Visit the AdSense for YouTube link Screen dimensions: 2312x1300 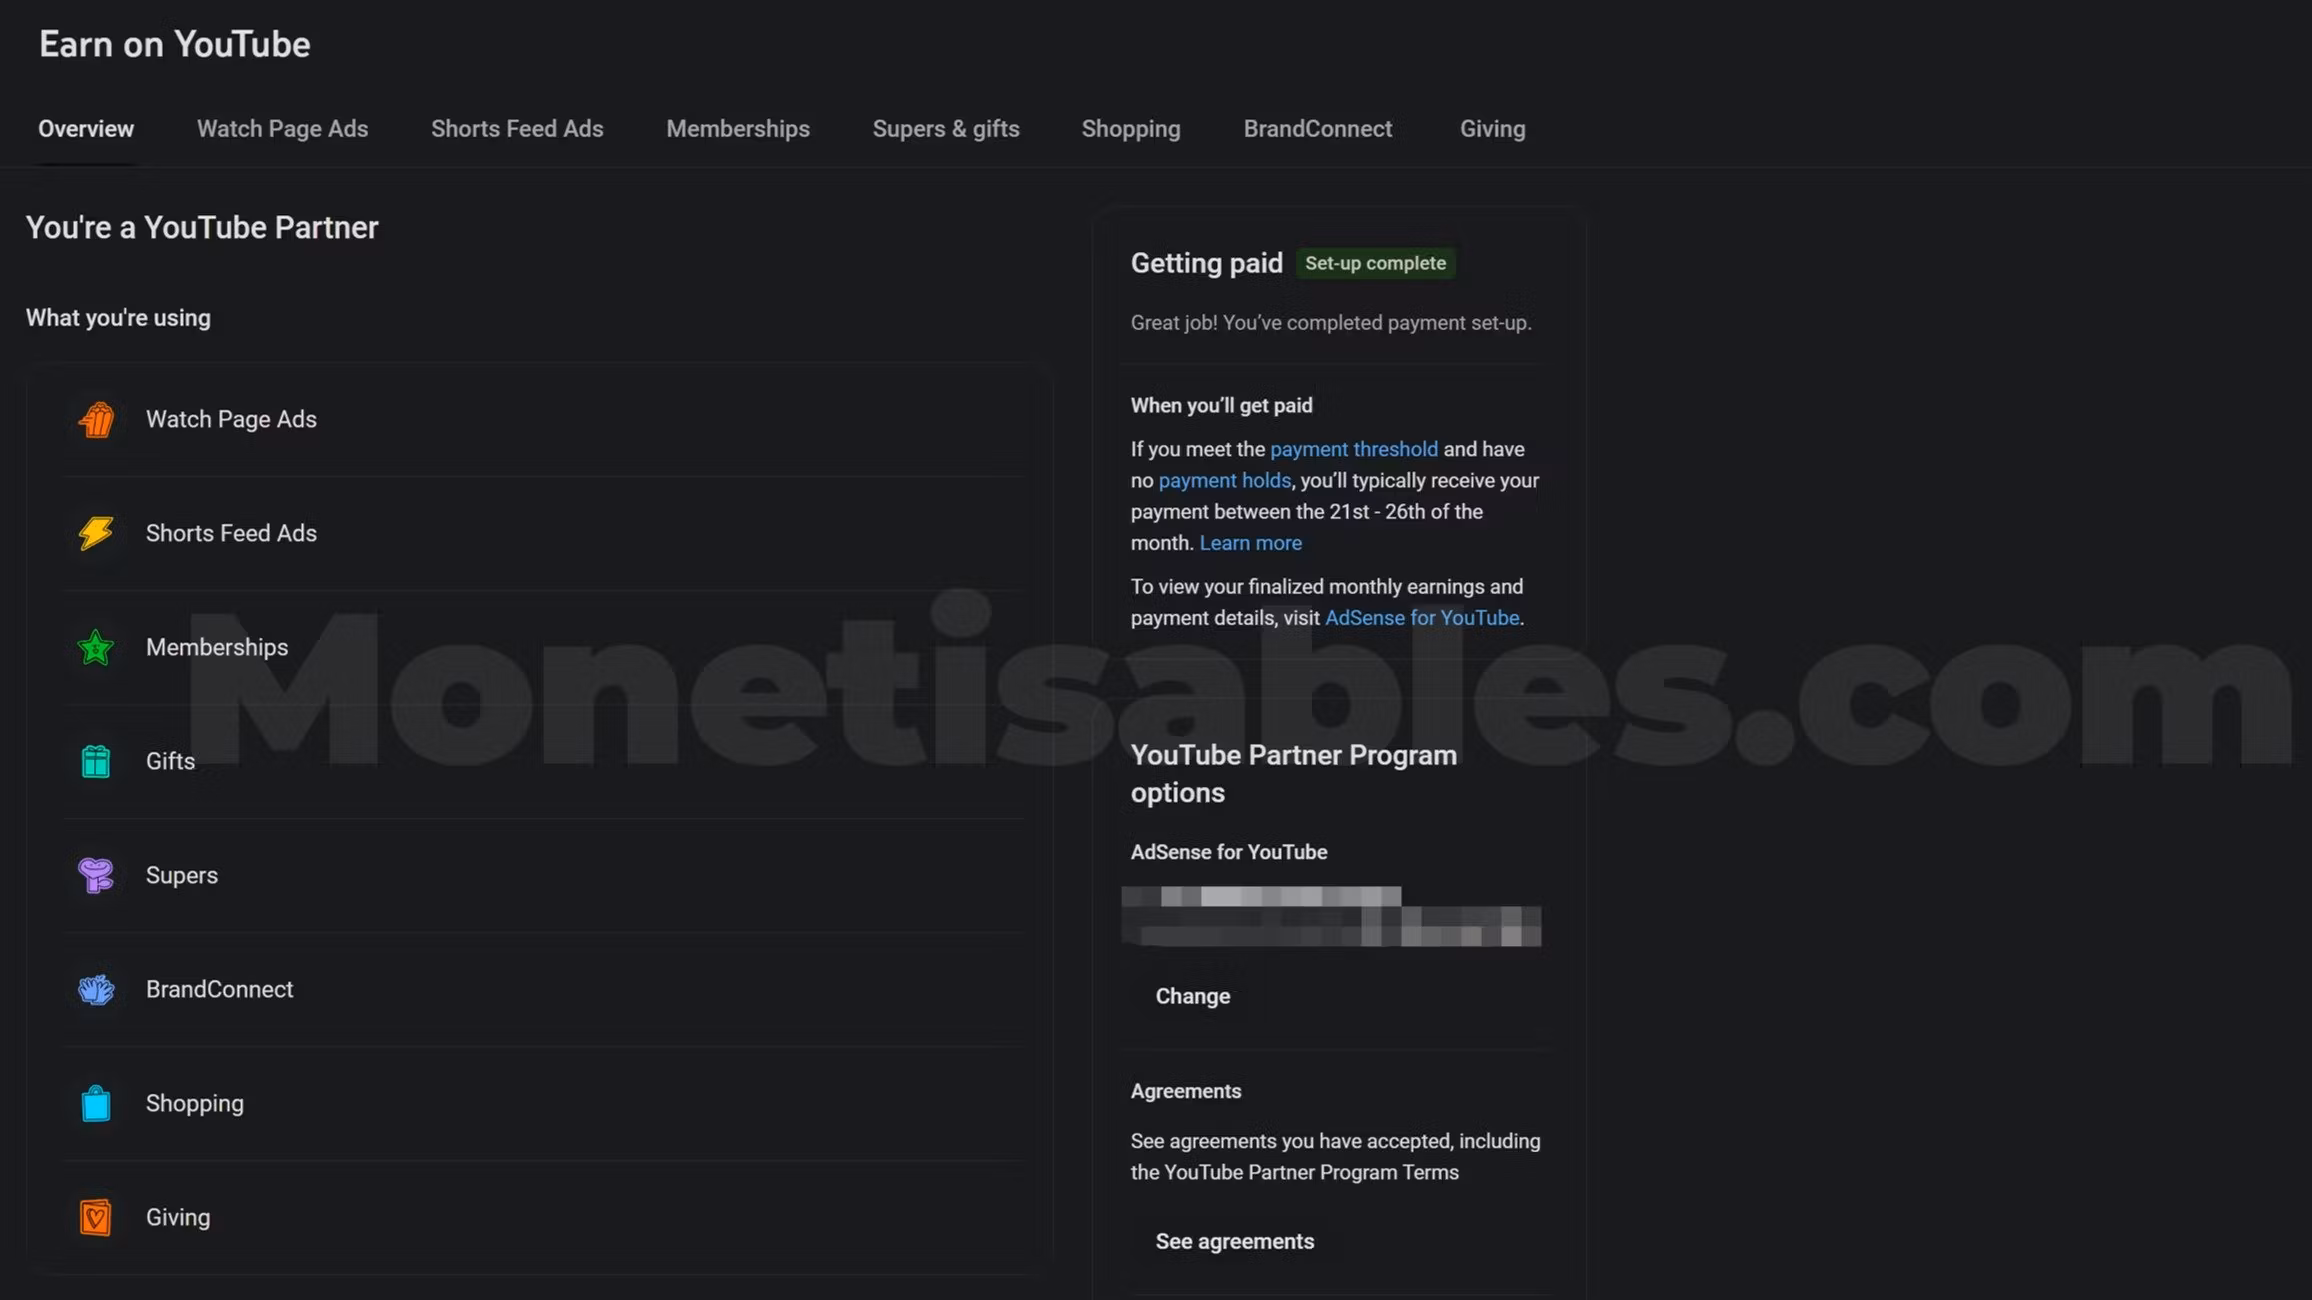pyautogui.click(x=1421, y=618)
